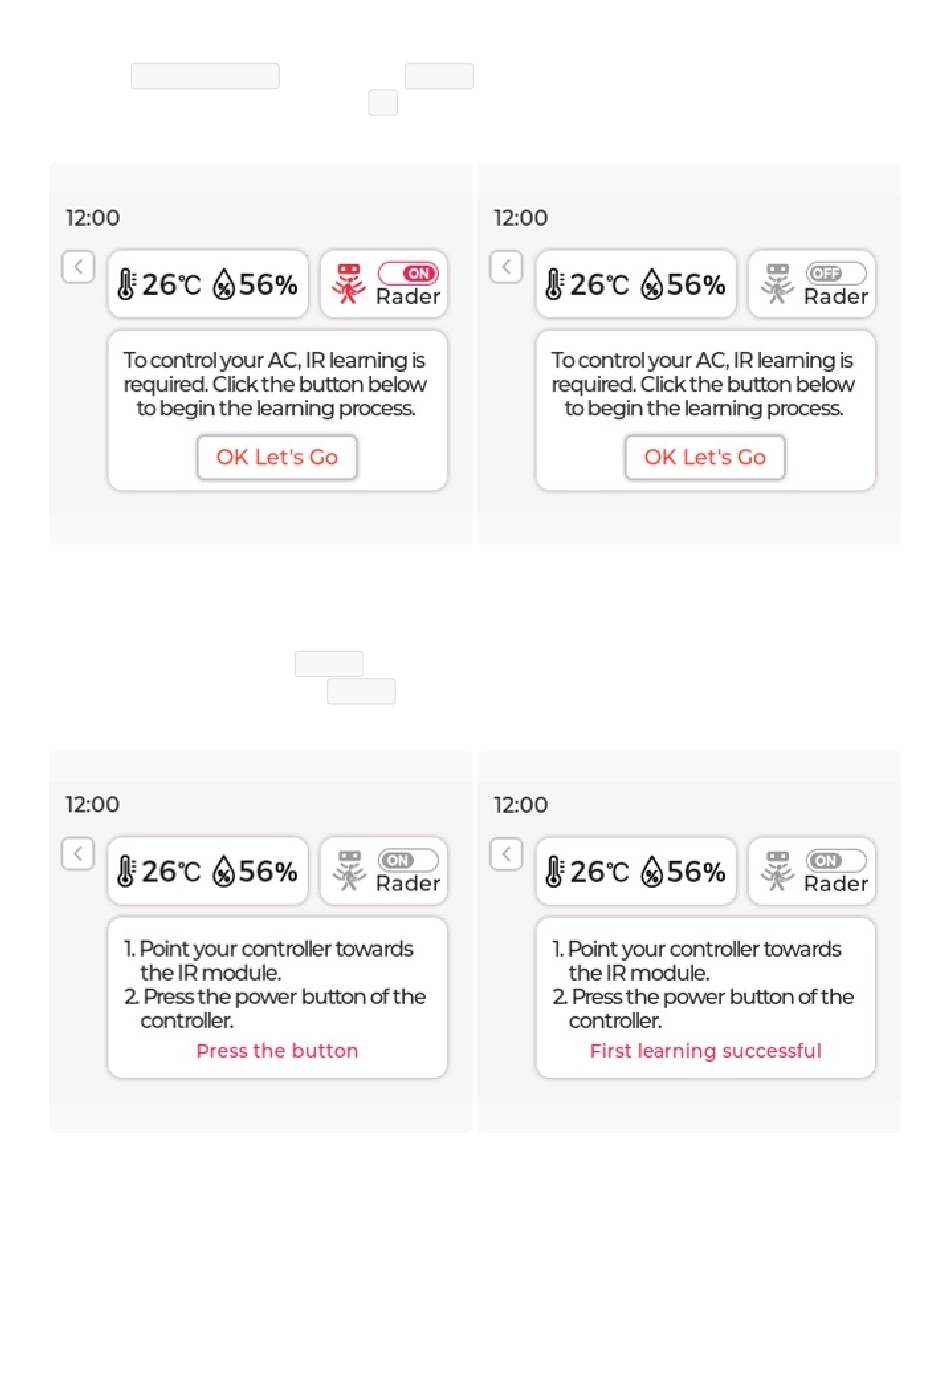Click the thermometer icon in bottom-left screen
This screenshot has height=1388, width=950.
pyautogui.click(x=126, y=872)
